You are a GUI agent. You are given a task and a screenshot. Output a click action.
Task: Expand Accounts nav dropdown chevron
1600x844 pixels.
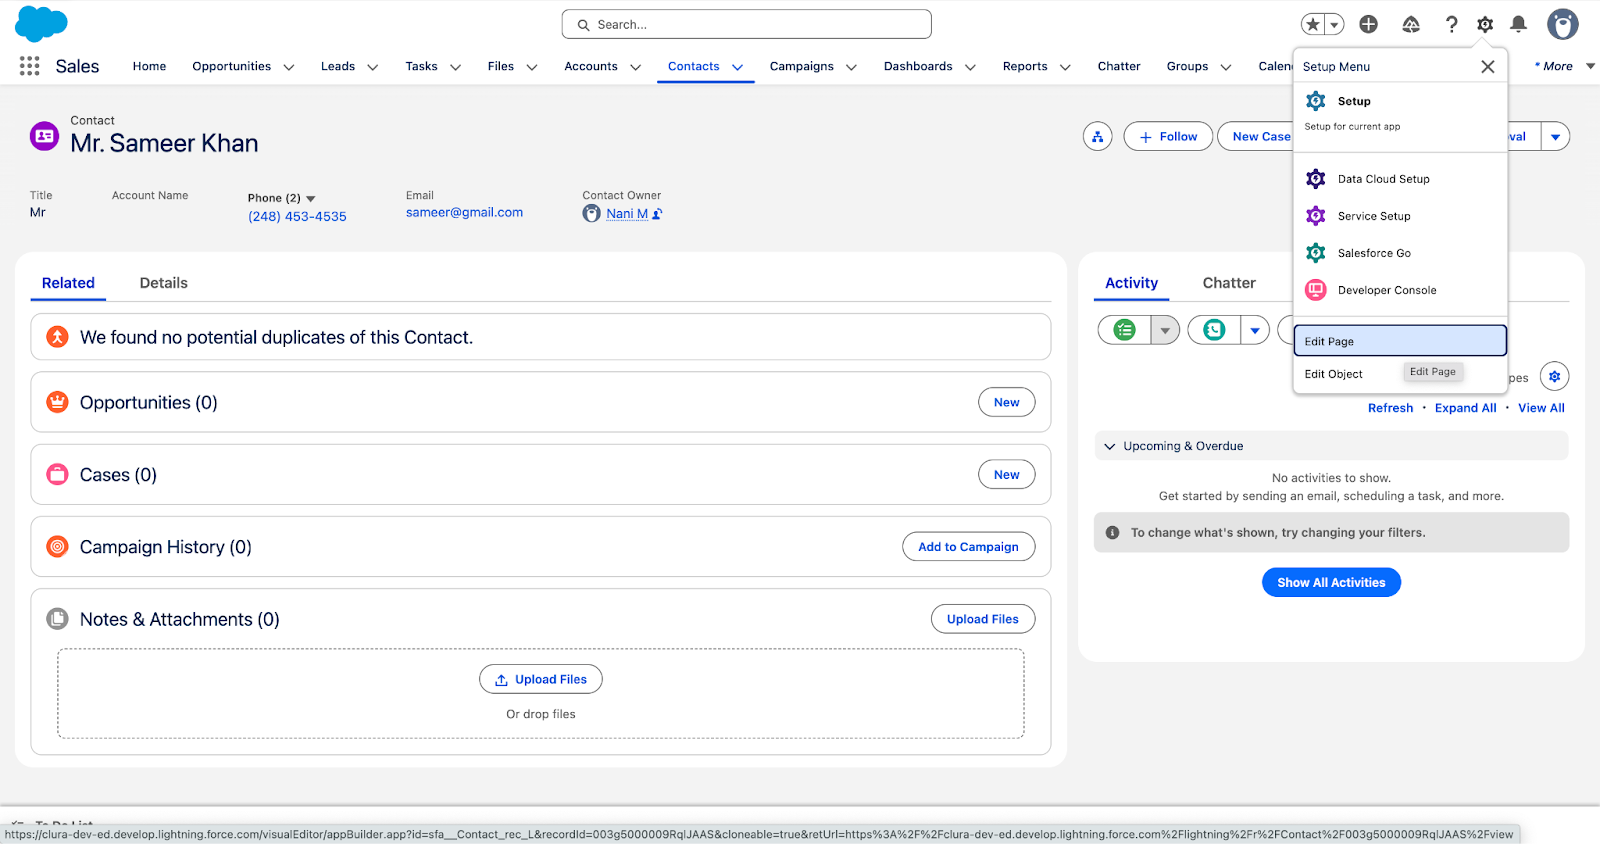click(x=635, y=67)
